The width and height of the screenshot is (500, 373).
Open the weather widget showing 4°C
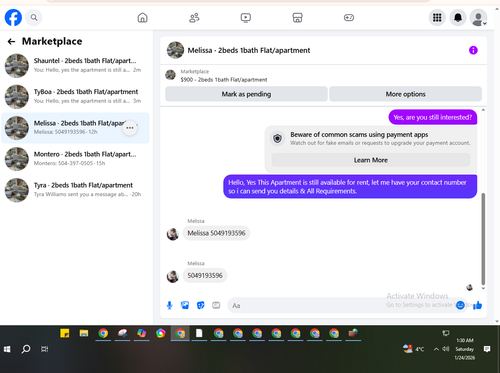tap(413, 349)
